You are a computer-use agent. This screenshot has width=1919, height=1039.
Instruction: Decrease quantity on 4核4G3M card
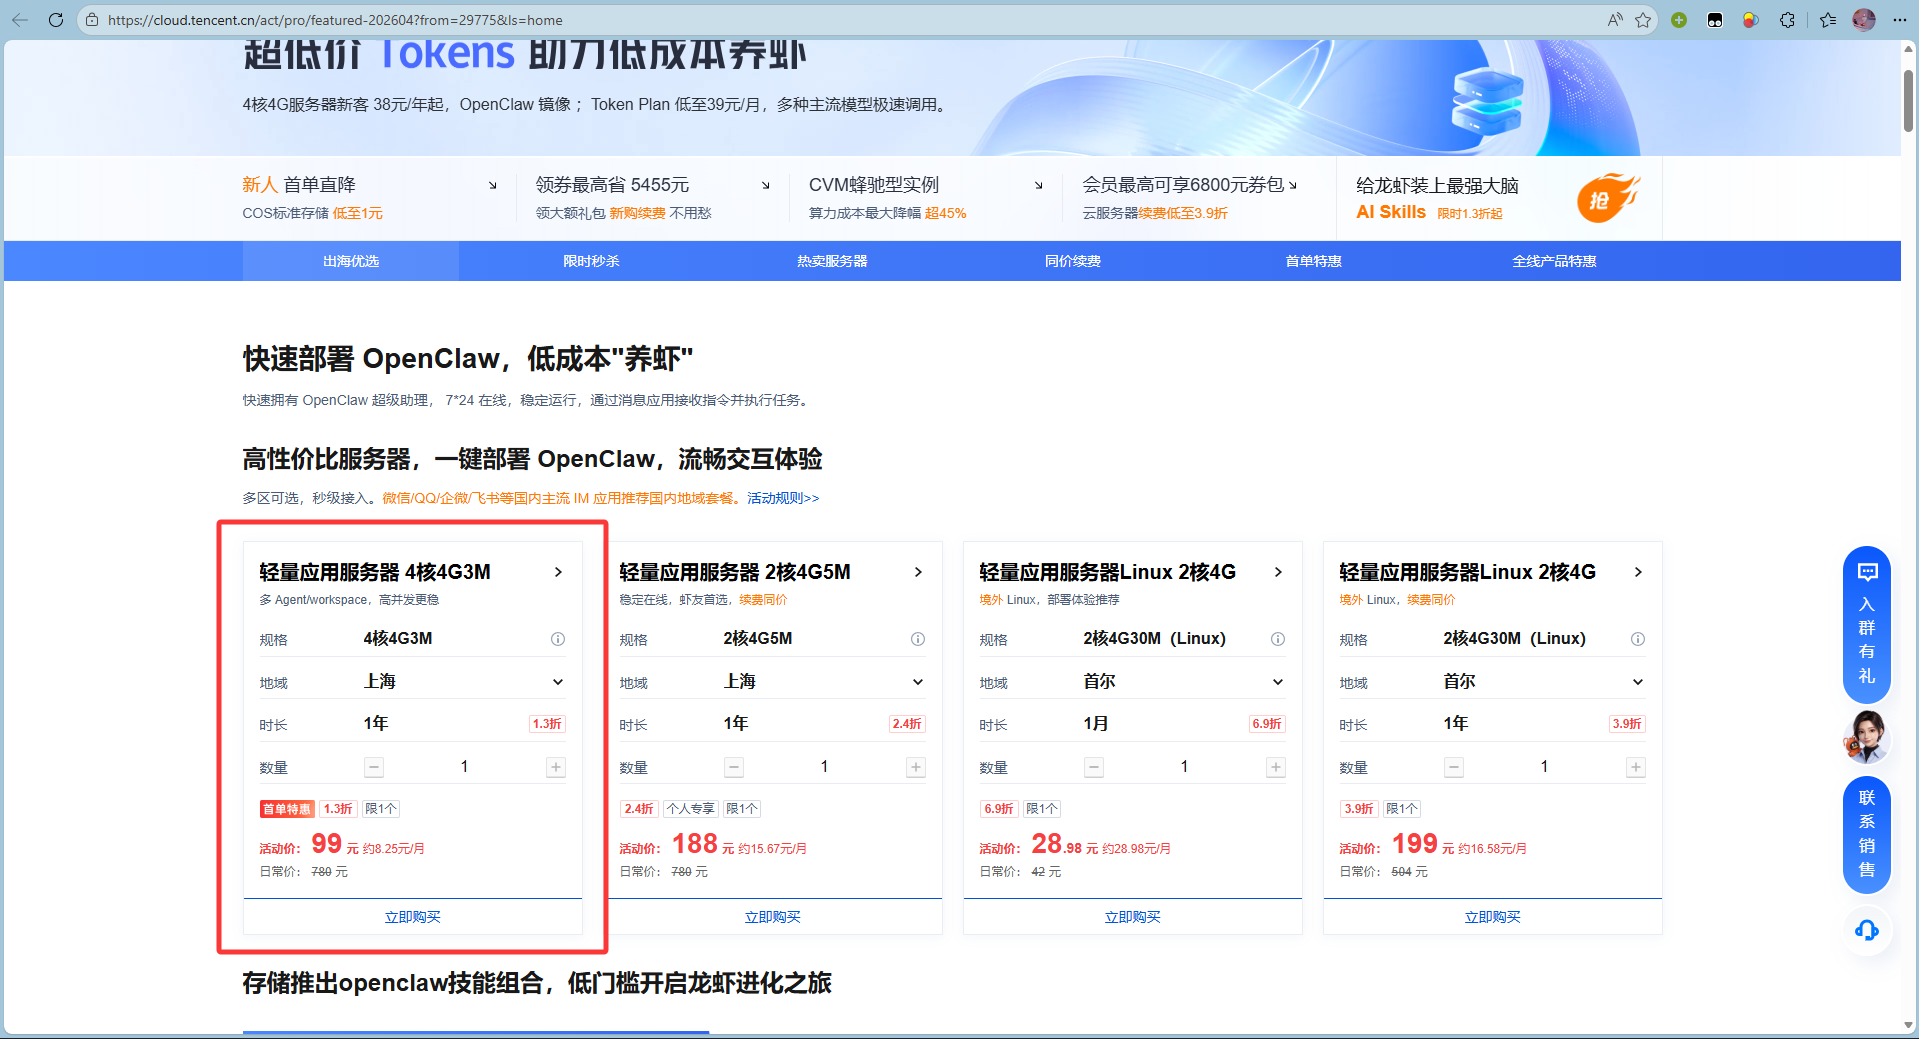tap(374, 767)
